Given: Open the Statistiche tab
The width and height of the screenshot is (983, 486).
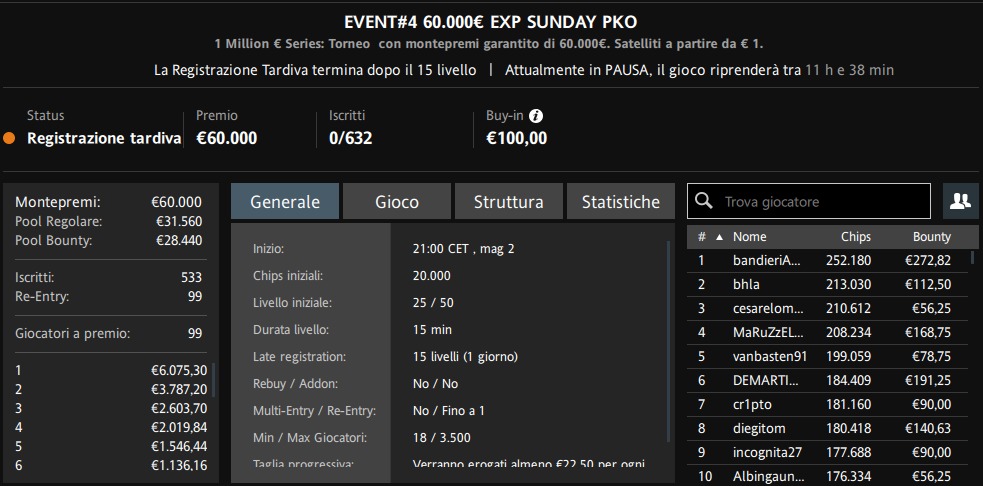Looking at the screenshot, I should (x=621, y=201).
